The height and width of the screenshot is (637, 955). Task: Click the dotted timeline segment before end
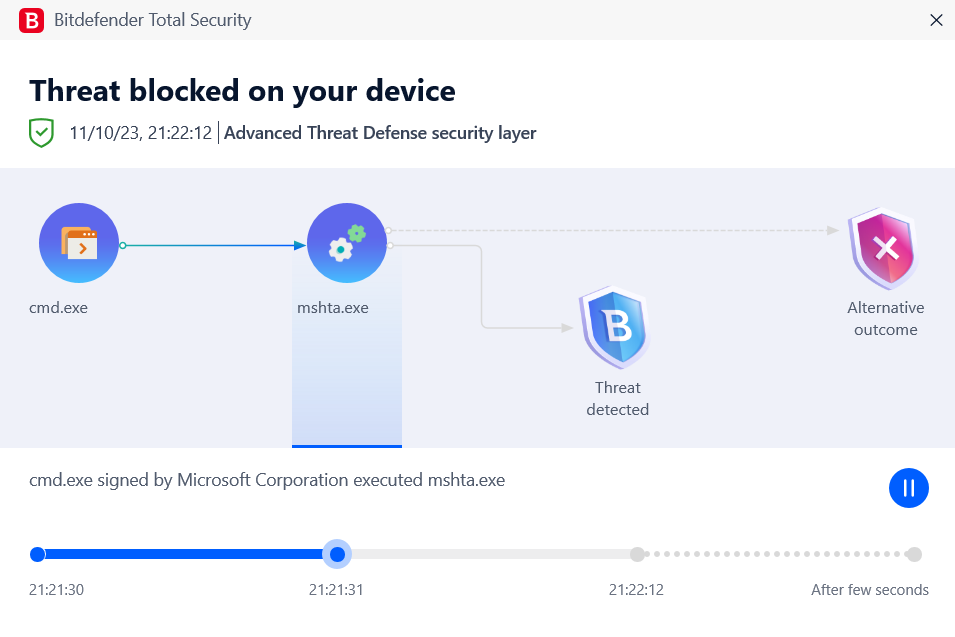pos(775,554)
